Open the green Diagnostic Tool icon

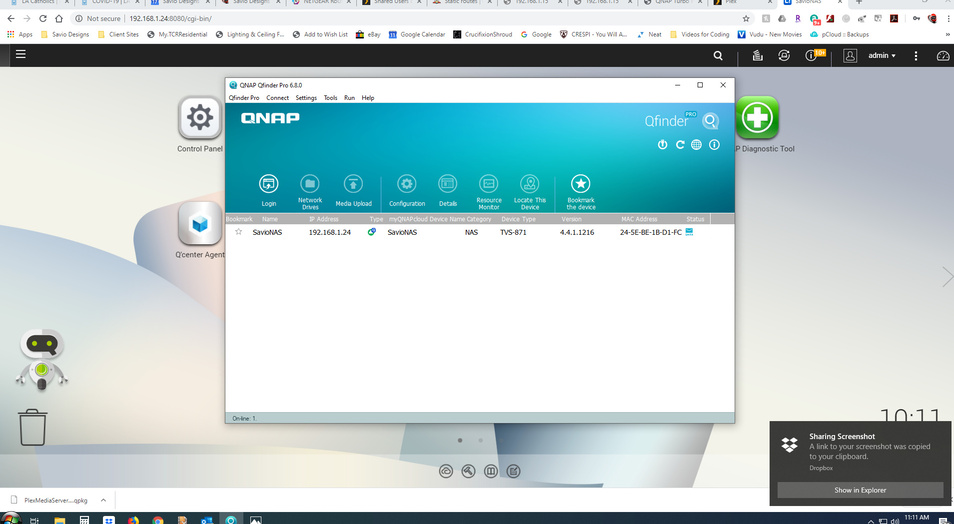click(x=757, y=117)
